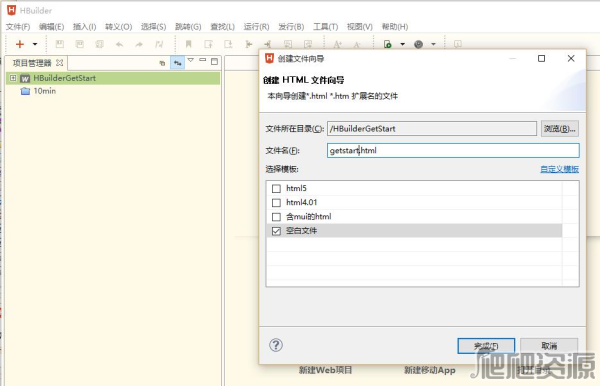Open the 运行(R) menu
The width and height of the screenshot is (600, 386).
pyautogui.click(x=256, y=27)
